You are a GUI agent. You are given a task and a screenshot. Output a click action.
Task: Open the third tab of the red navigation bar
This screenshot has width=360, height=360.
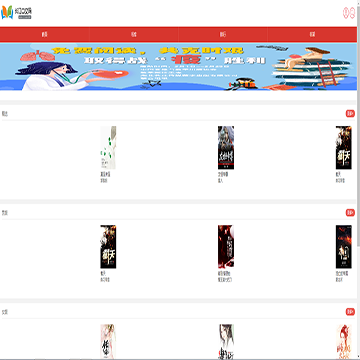[223, 34]
